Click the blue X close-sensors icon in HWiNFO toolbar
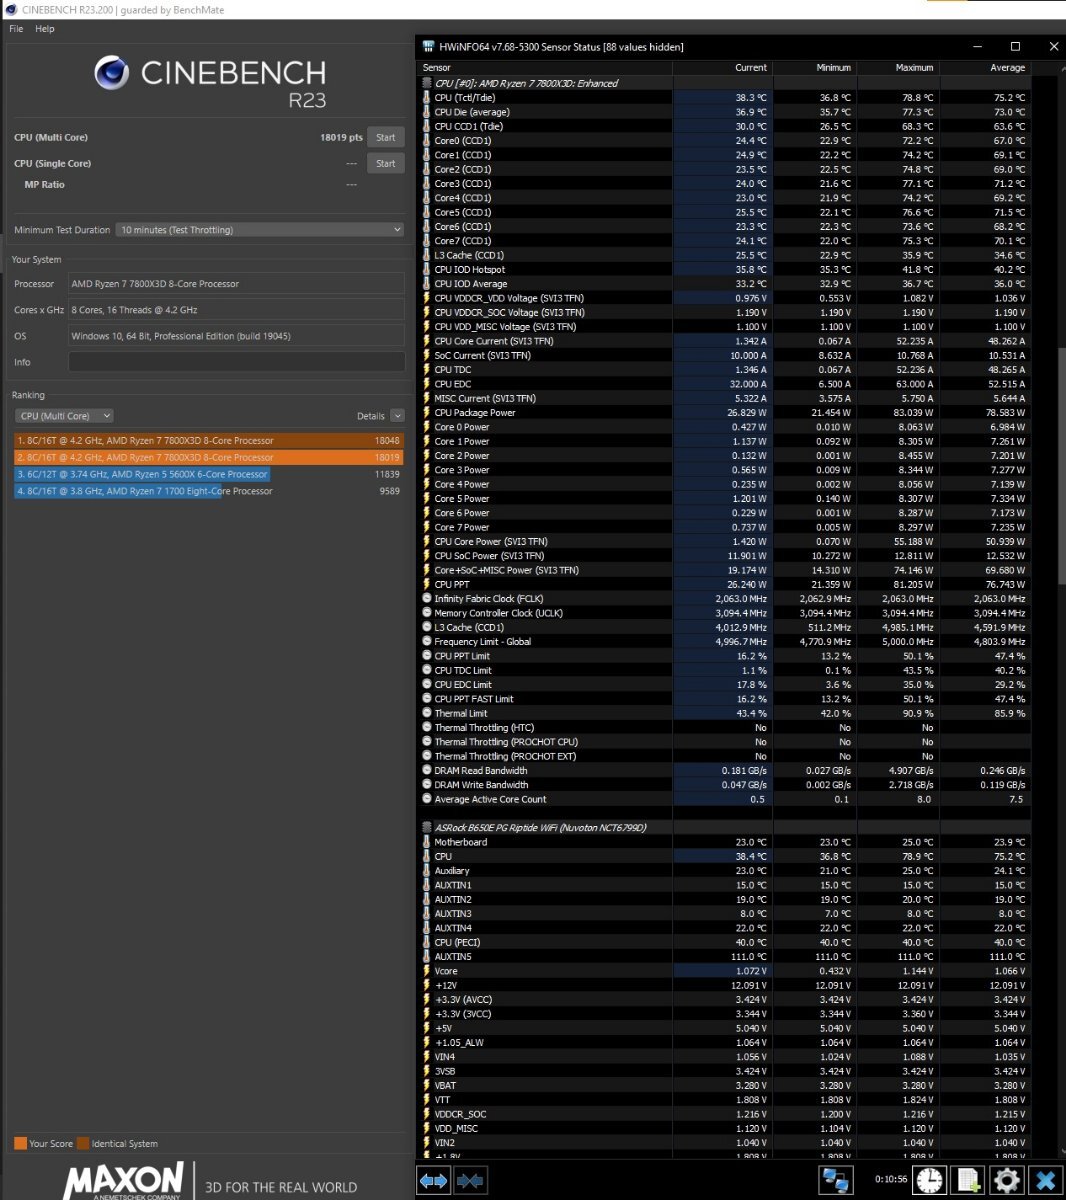This screenshot has height=1200, width=1066. [x=1046, y=1181]
